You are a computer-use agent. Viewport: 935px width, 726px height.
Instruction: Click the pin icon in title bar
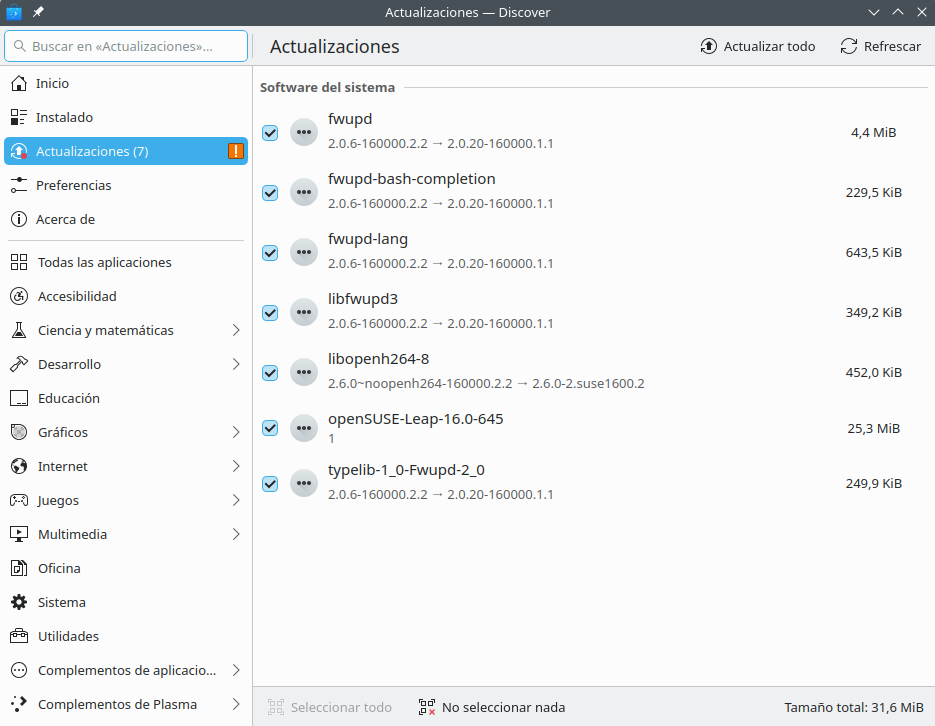pyautogui.click(x=38, y=12)
